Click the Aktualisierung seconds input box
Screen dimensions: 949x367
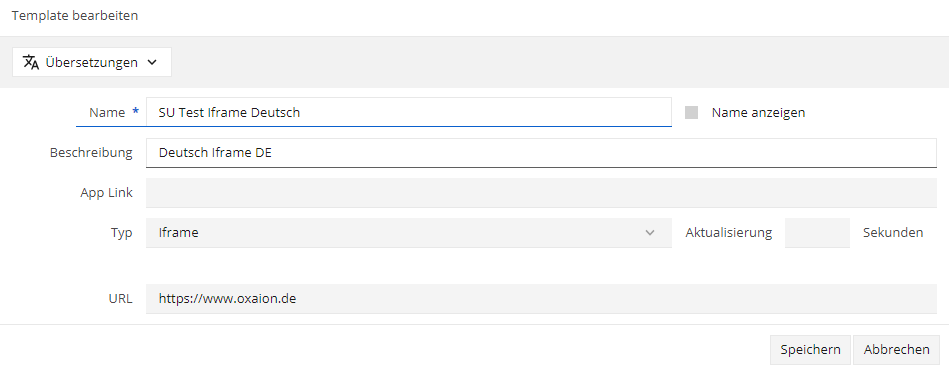point(817,233)
